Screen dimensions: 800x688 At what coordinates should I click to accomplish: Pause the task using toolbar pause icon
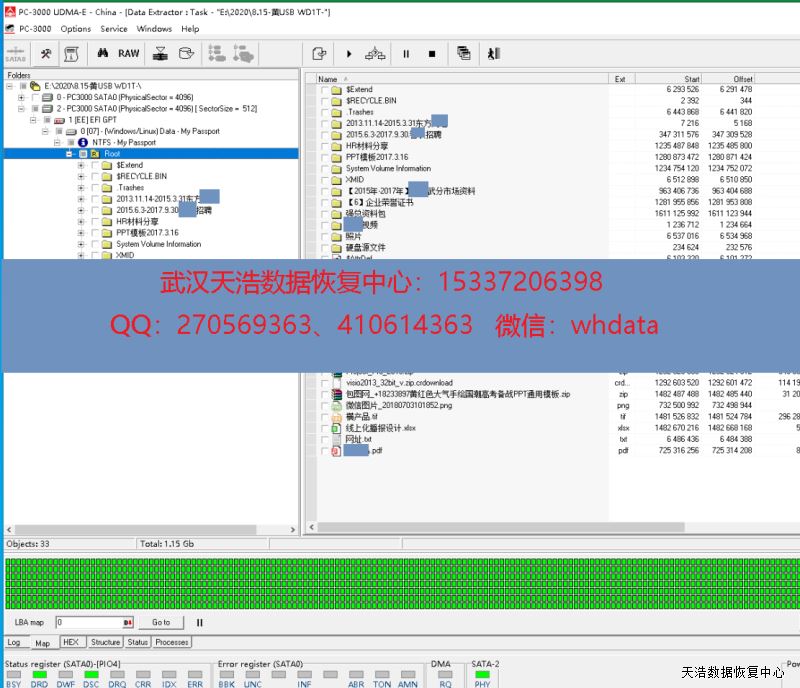(x=406, y=53)
